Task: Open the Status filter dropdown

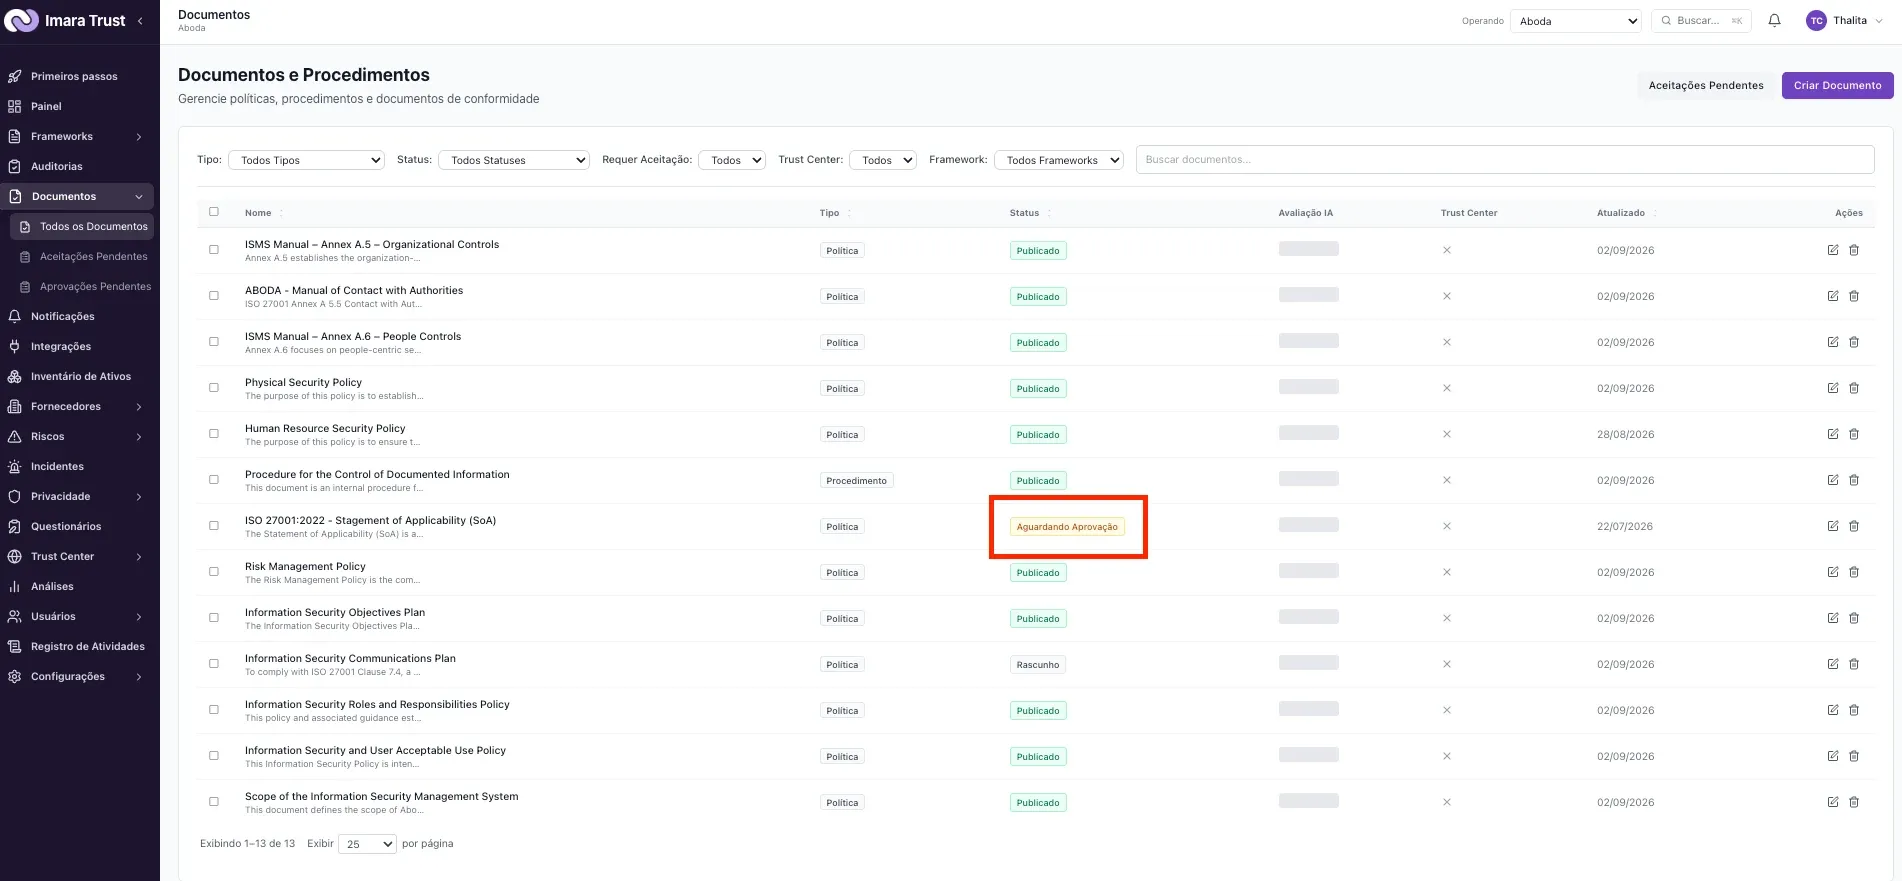Action: pyautogui.click(x=514, y=160)
